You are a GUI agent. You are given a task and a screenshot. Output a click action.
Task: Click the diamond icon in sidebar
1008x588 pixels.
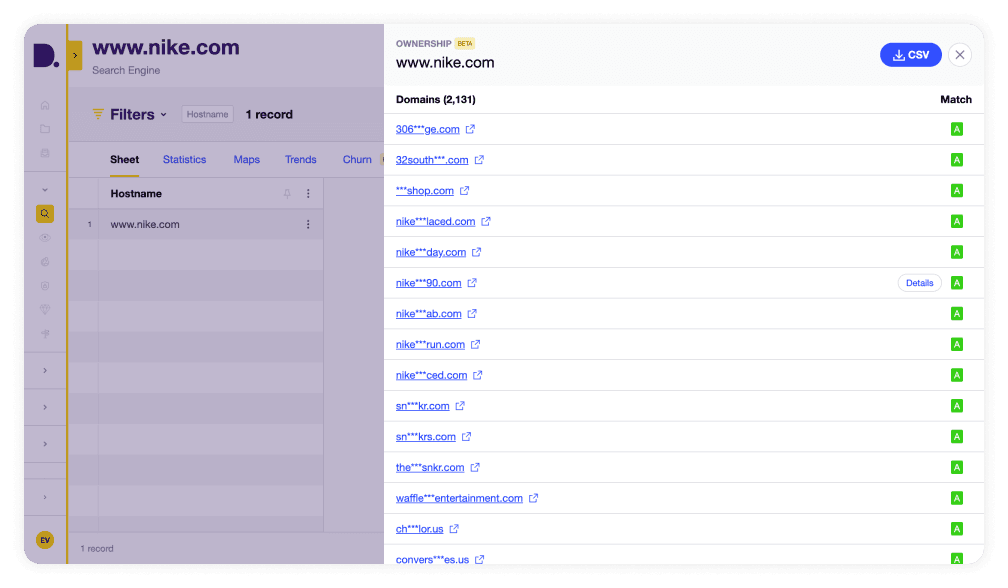coord(45,310)
